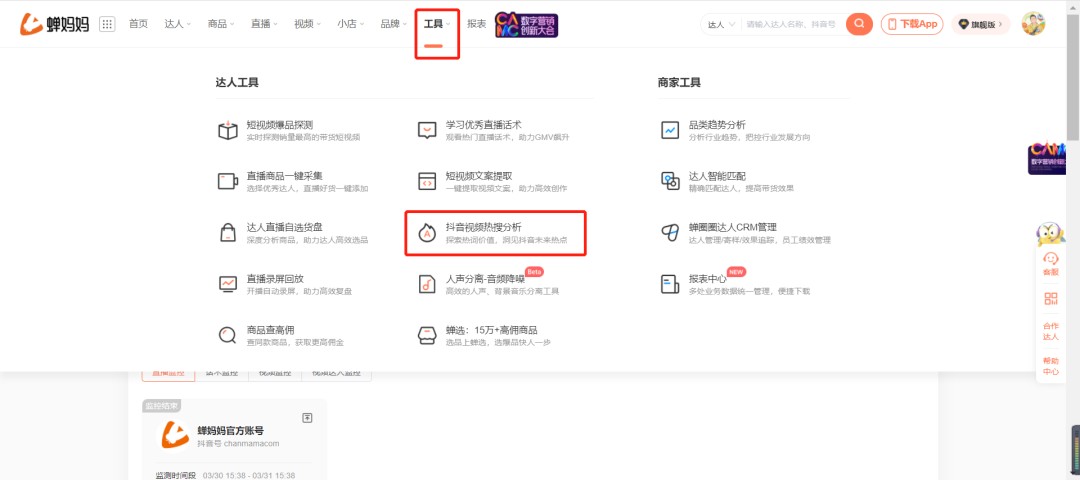This screenshot has width=1080, height=480.
Task: Expand the 小店 nav dropdown
Action: pos(351,24)
